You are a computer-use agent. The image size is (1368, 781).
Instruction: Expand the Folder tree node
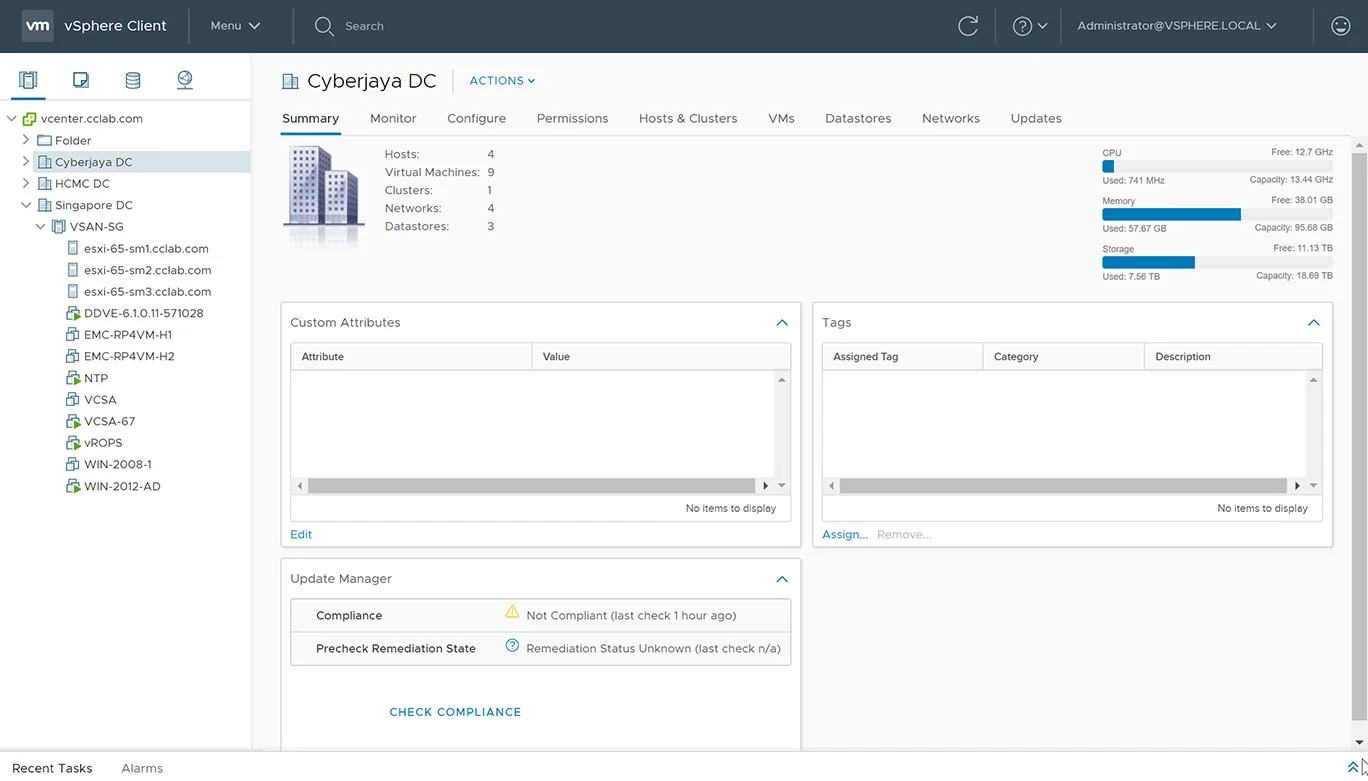tap(26, 140)
